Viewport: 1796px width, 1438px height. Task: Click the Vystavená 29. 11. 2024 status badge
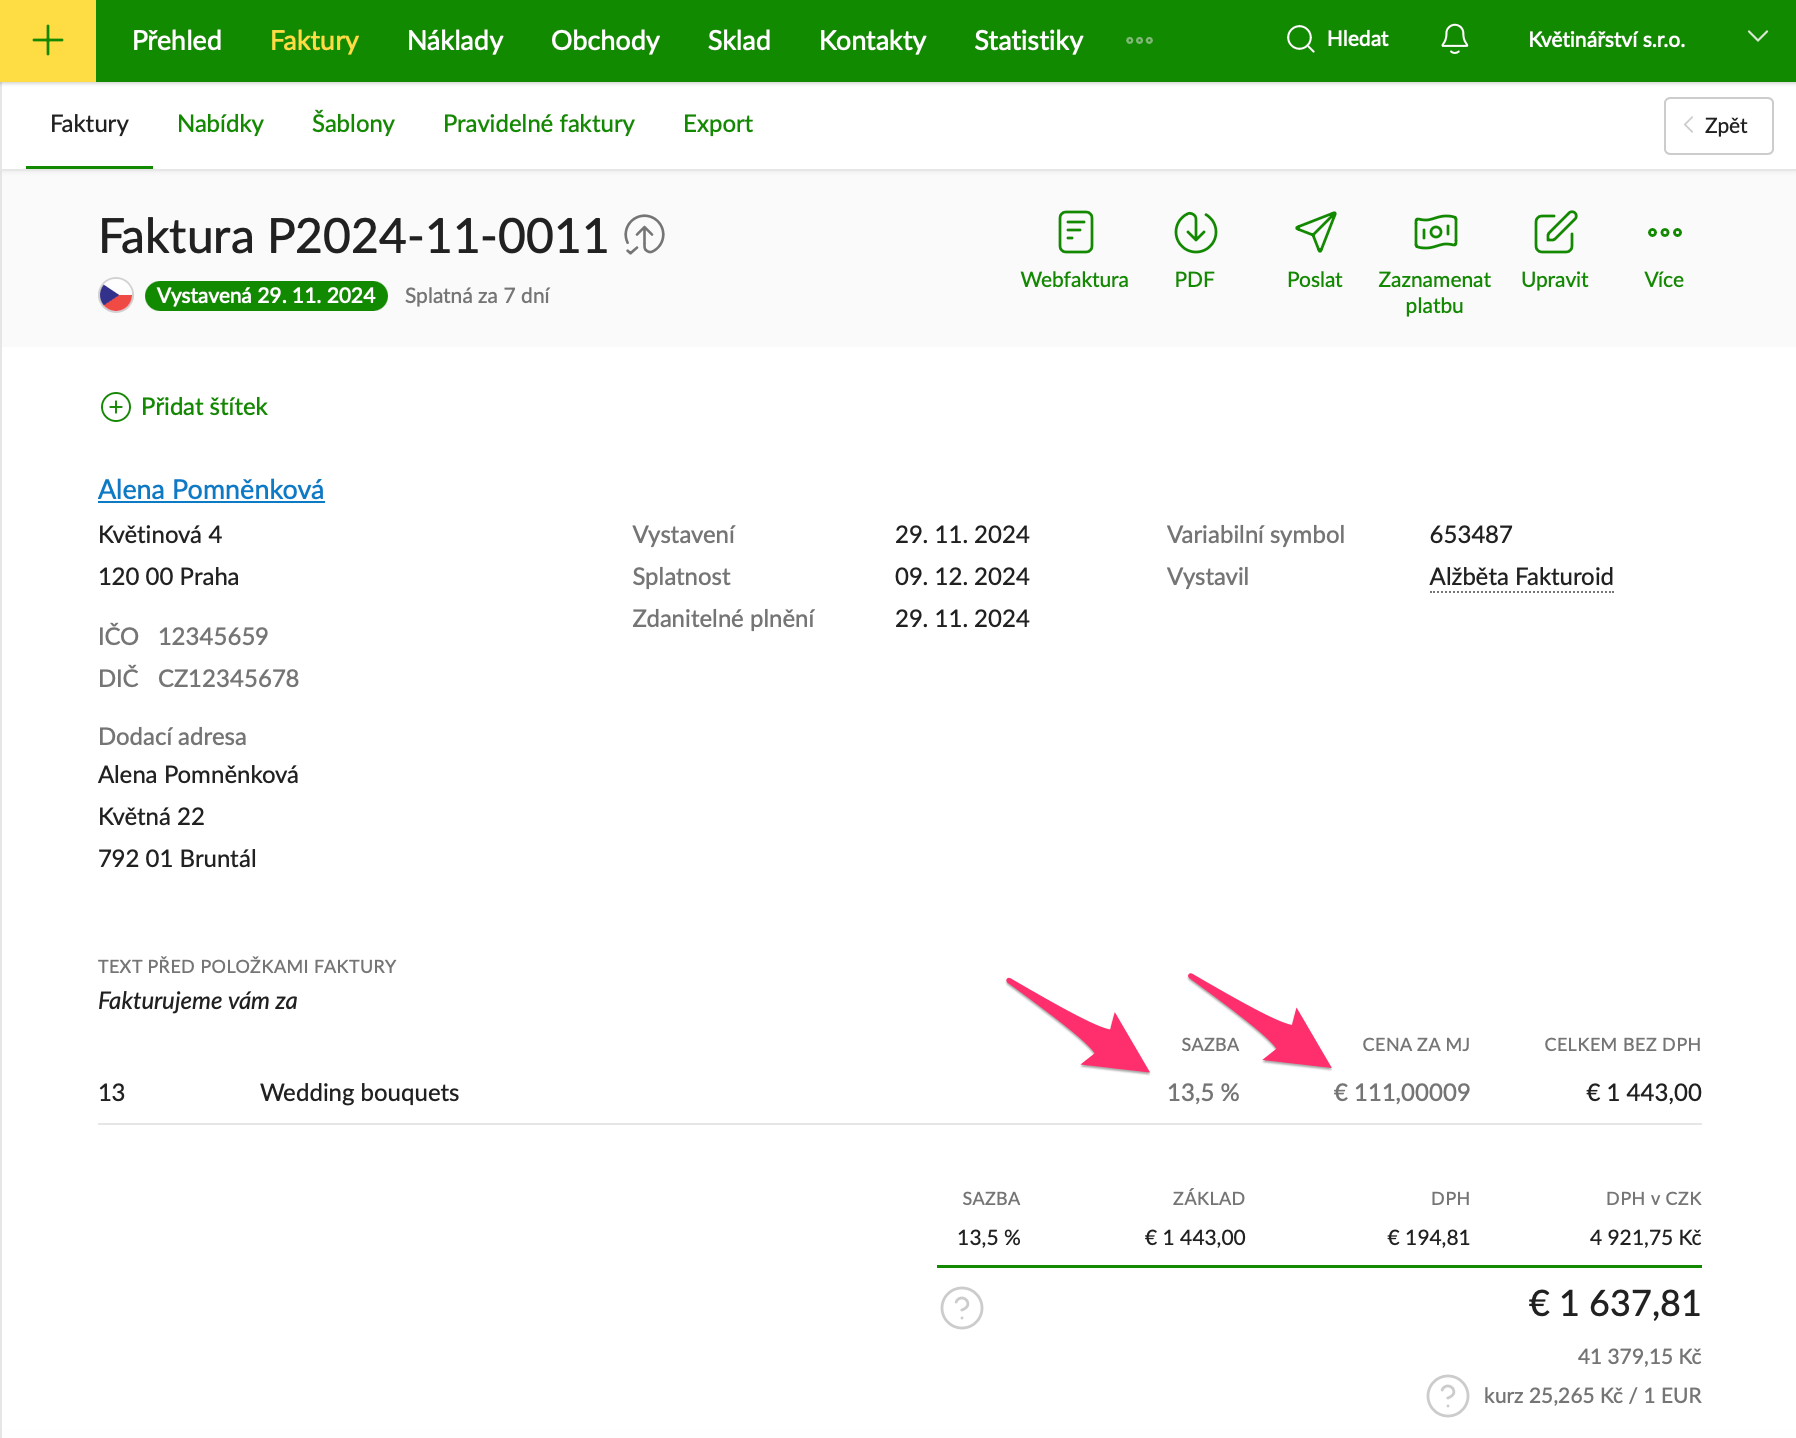(x=266, y=296)
